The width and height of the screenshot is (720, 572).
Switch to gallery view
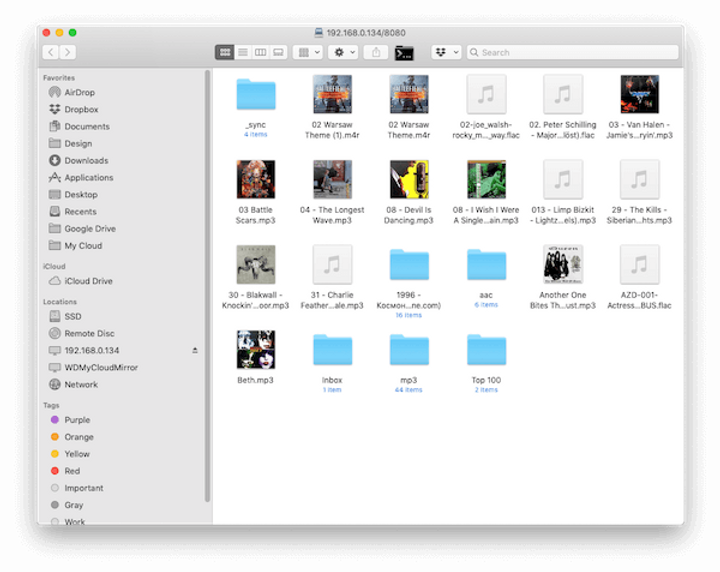[278, 52]
